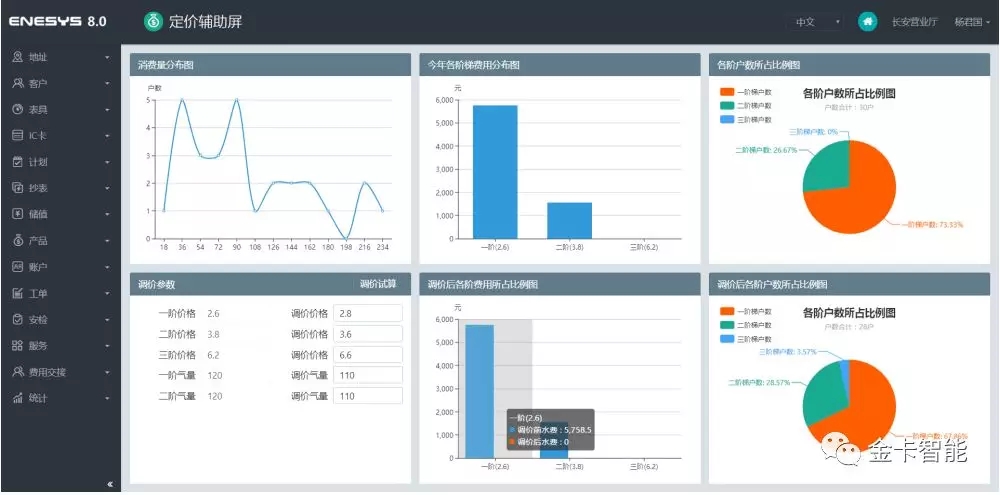This screenshot has height=495, width=1000.
Task: Click the 费用交接 fee handover icon
Action: 18,372
